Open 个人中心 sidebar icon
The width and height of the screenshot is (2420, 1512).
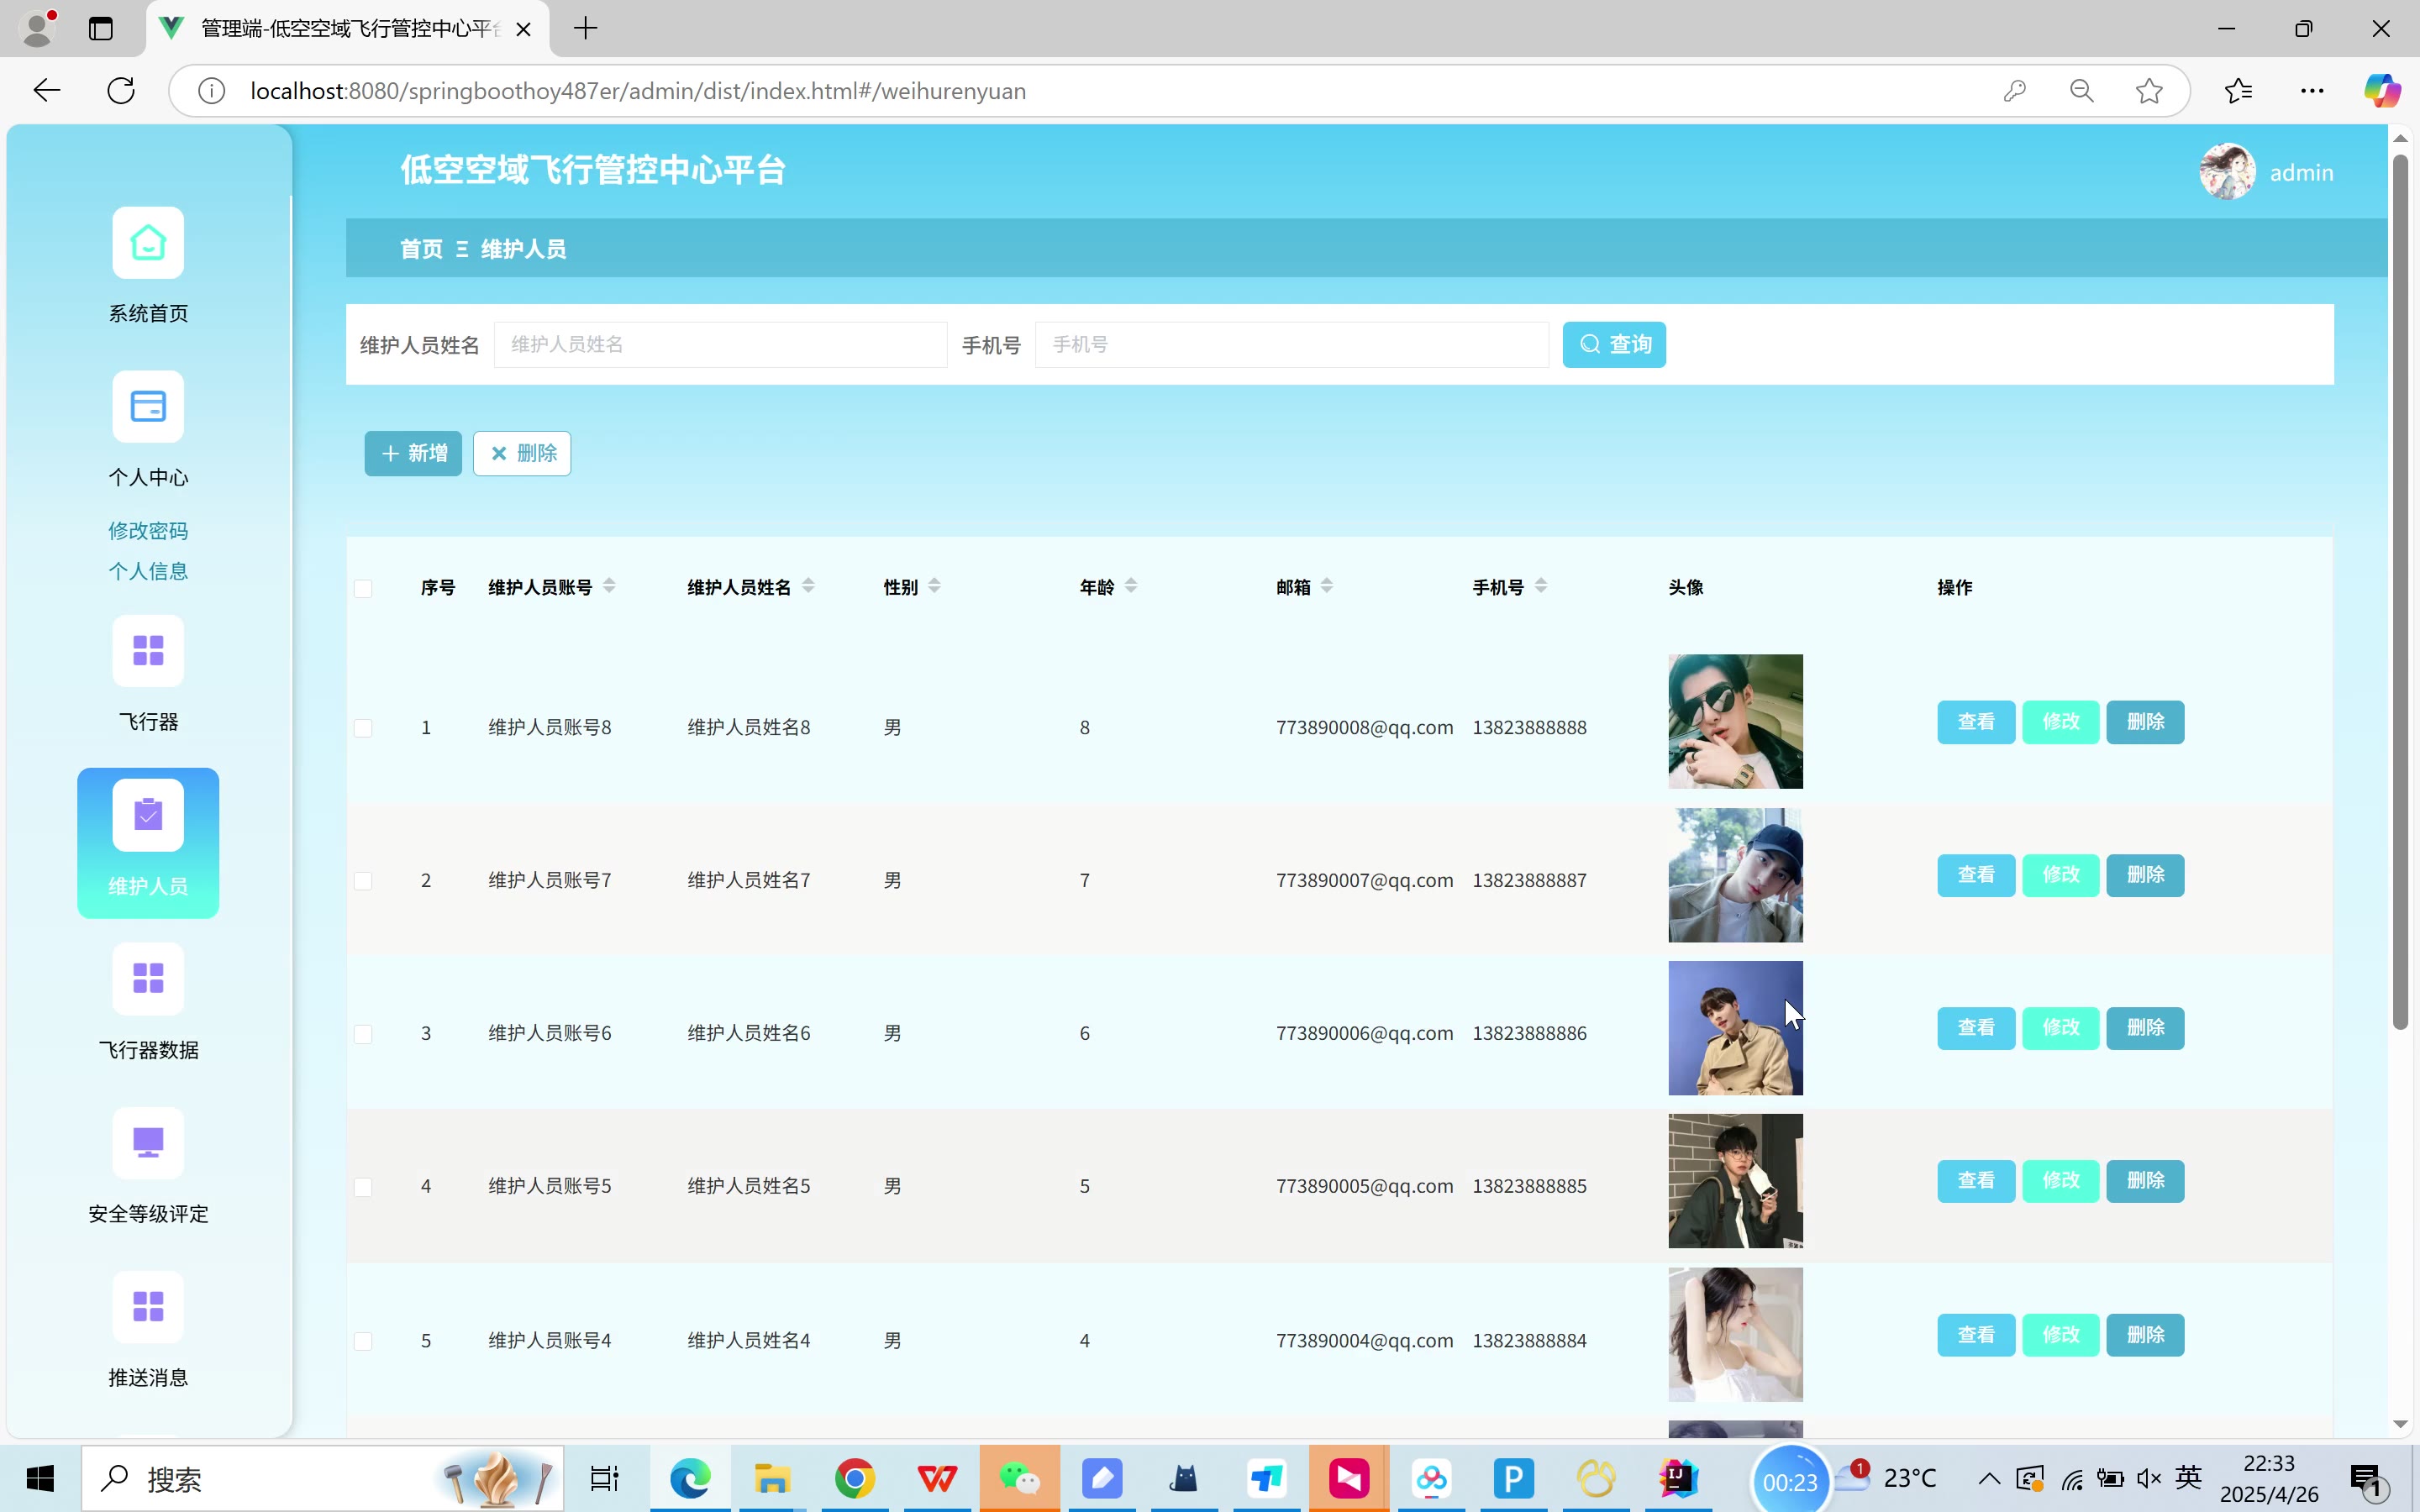click(x=148, y=407)
